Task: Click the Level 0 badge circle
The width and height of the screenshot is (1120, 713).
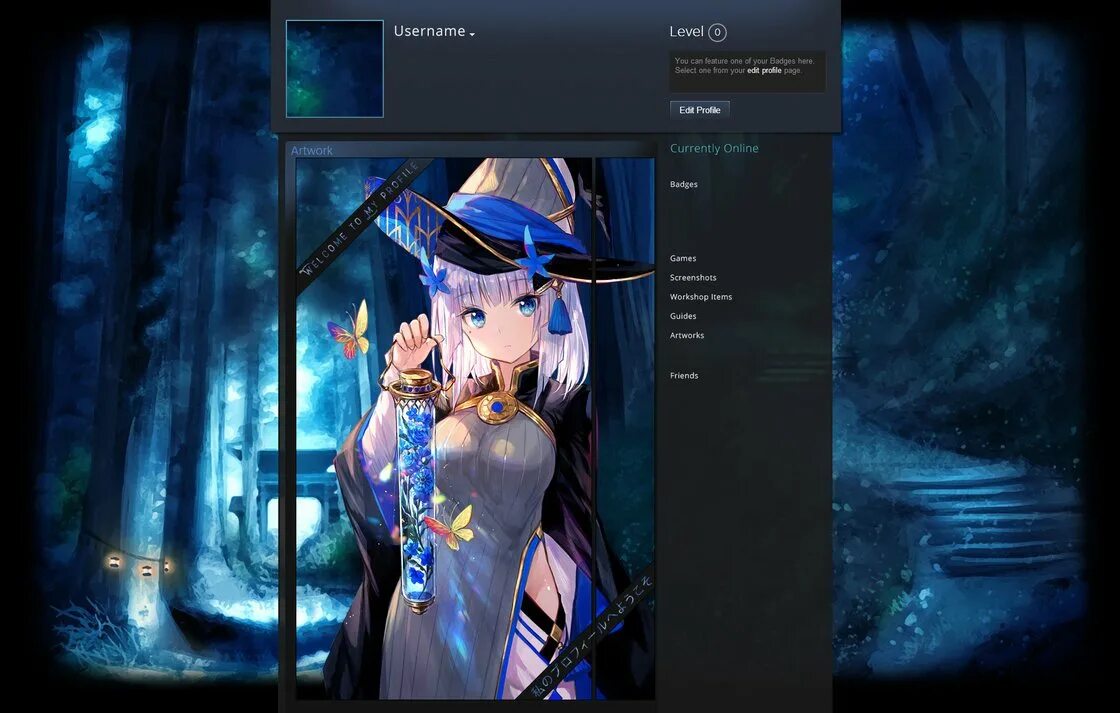Action: point(717,32)
